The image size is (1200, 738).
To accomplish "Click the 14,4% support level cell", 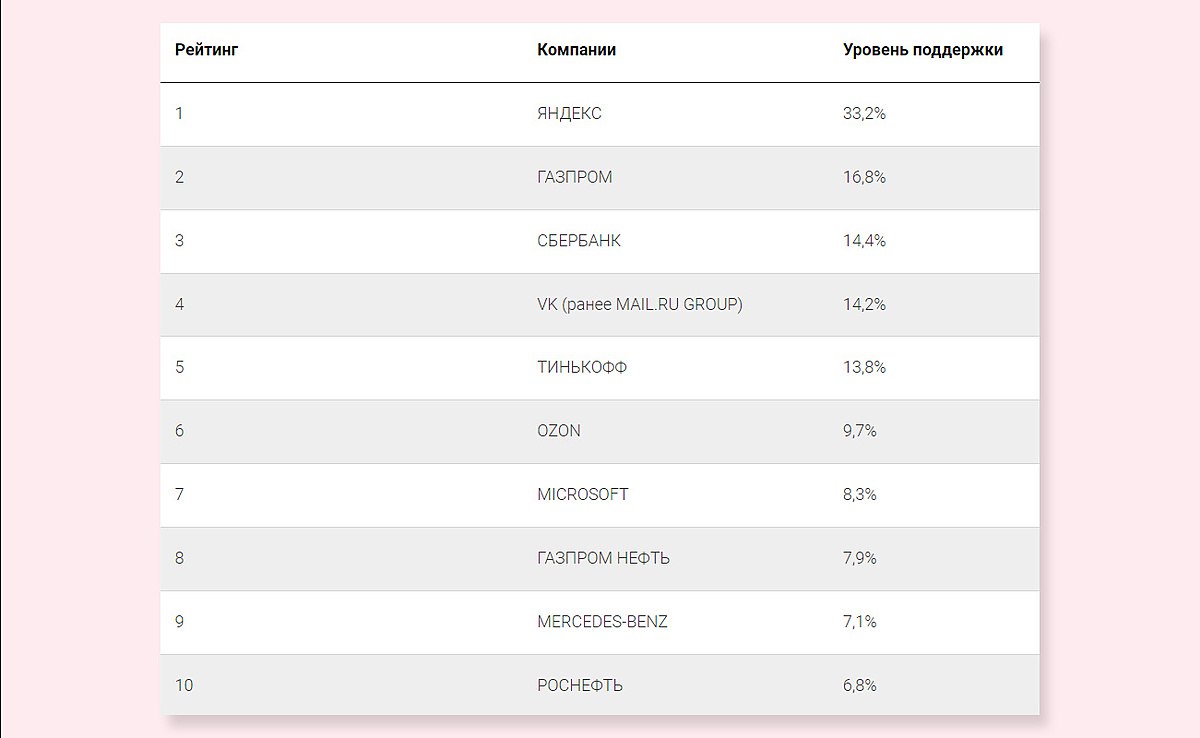I will pos(864,241).
